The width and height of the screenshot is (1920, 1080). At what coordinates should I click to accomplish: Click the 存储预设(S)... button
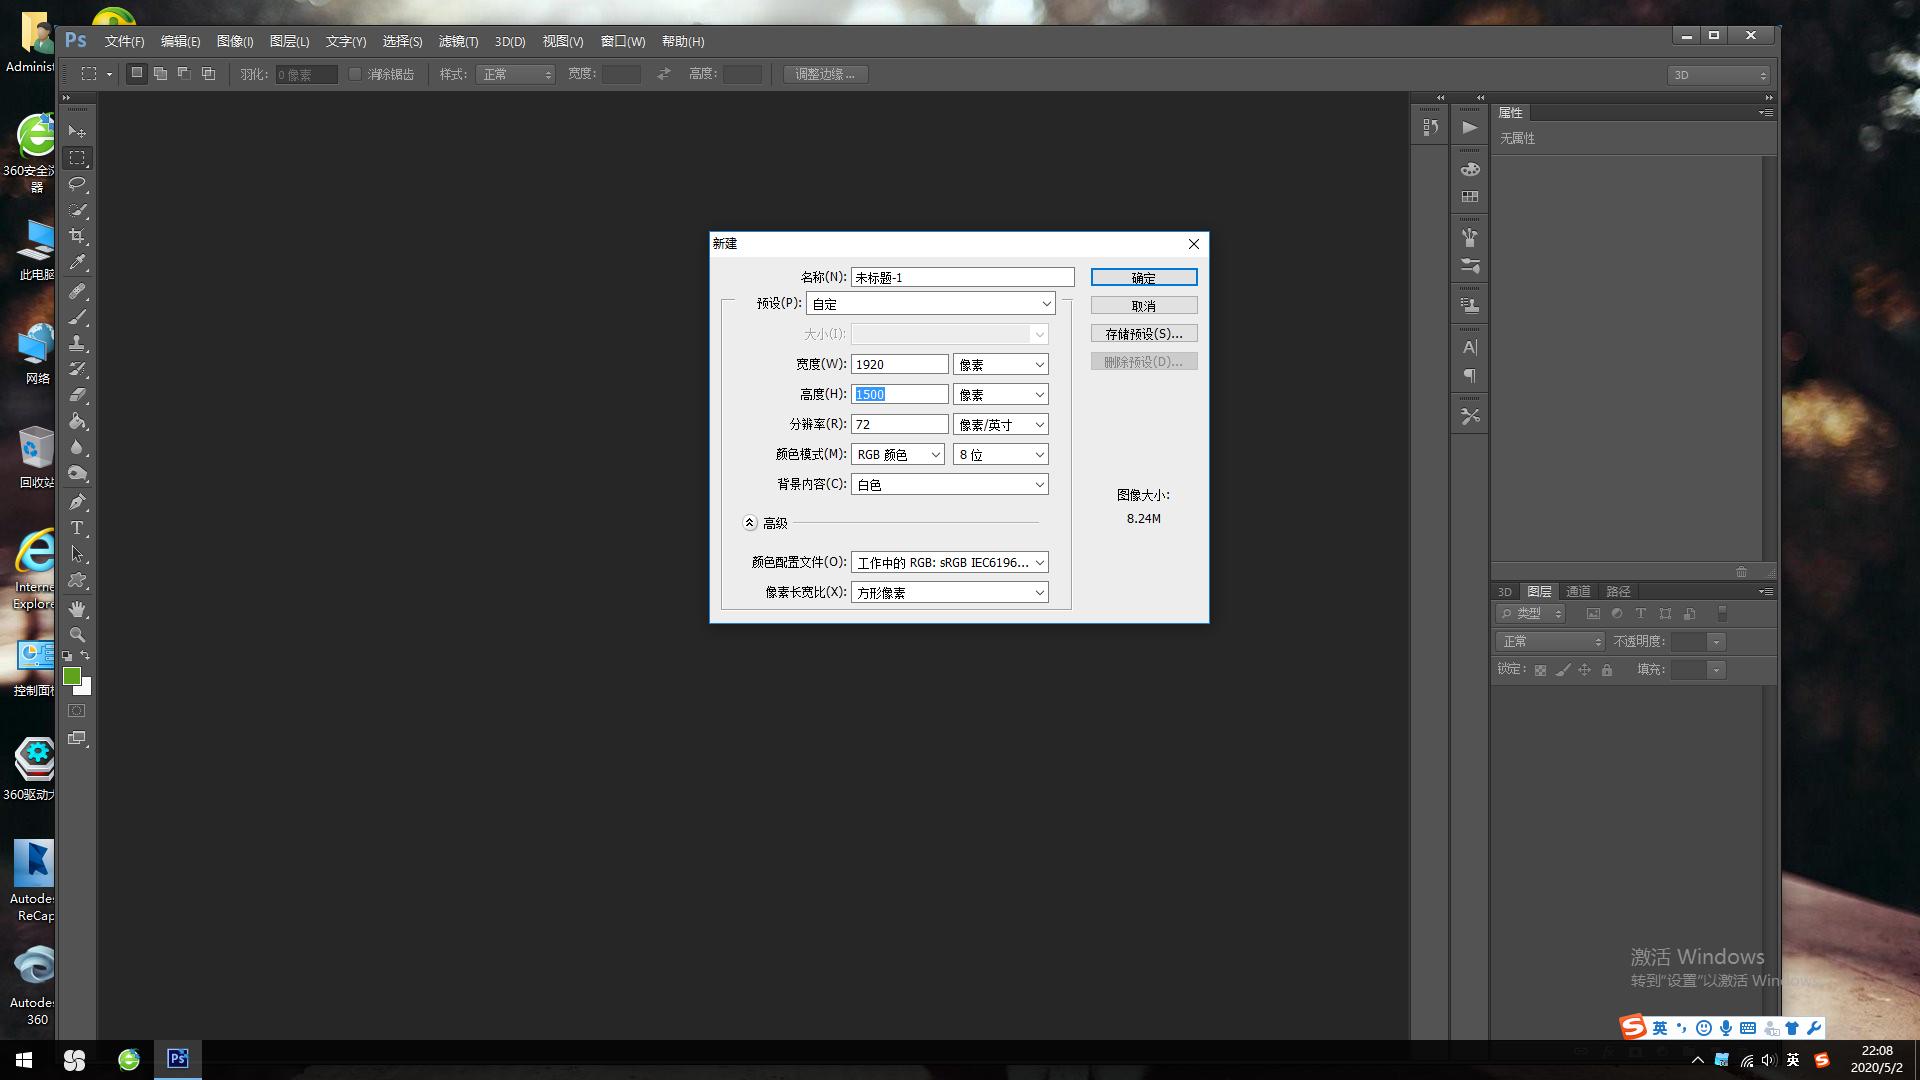click(x=1143, y=333)
